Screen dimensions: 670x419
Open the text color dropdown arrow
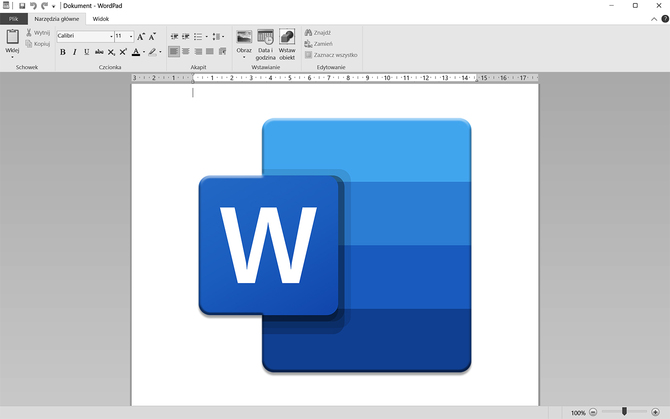[144, 52]
